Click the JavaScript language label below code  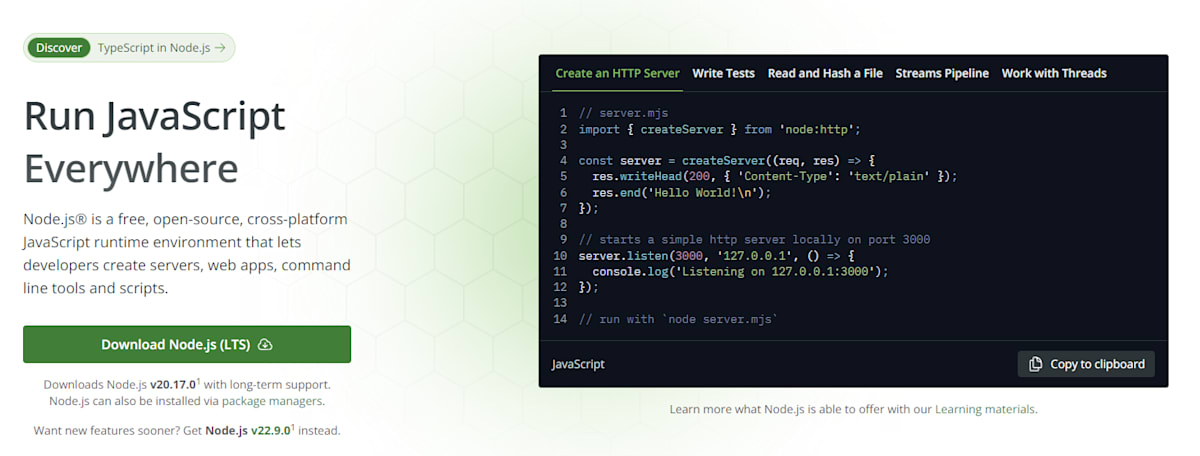pyautogui.click(x=578, y=364)
